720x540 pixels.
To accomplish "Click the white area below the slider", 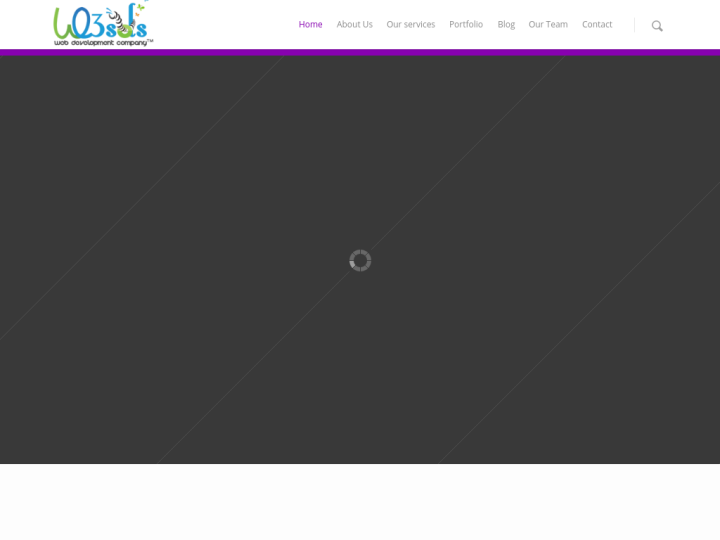I will tap(360, 502).
